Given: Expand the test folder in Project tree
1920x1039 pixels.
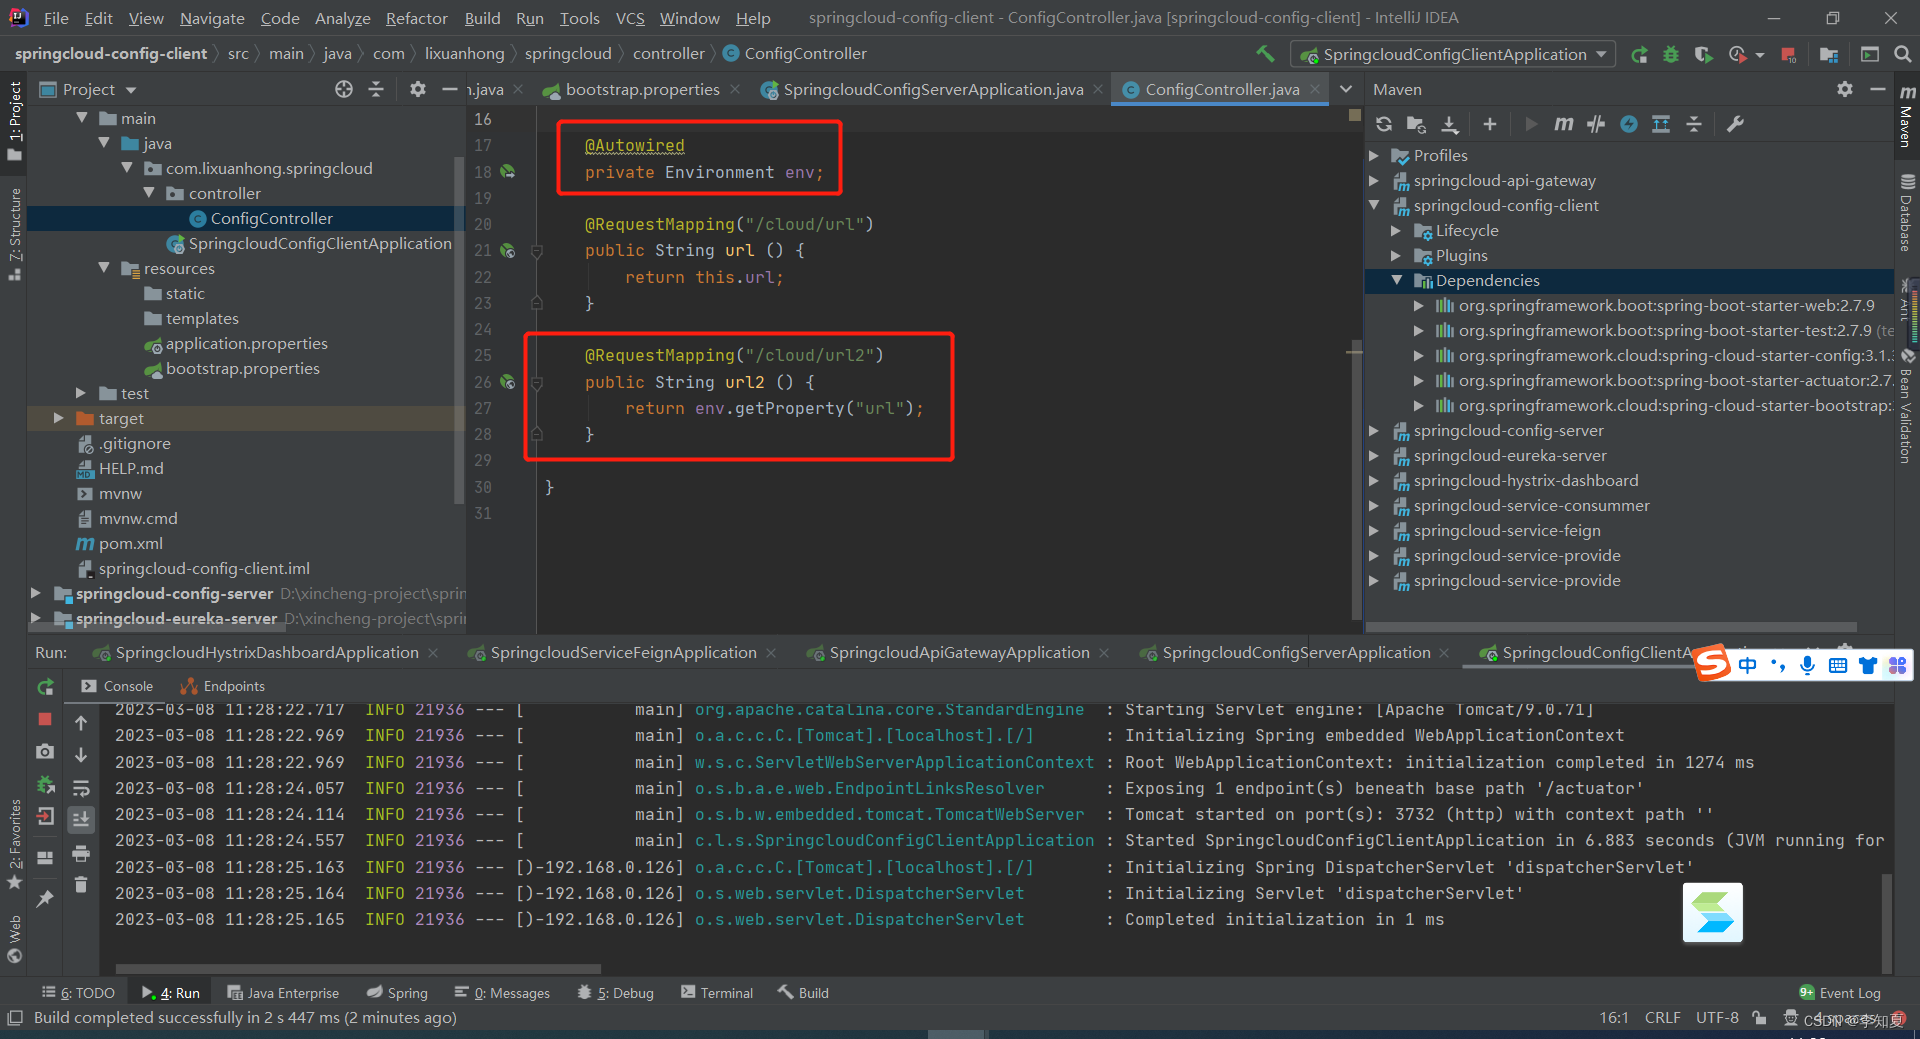Looking at the screenshot, I should click(x=80, y=393).
